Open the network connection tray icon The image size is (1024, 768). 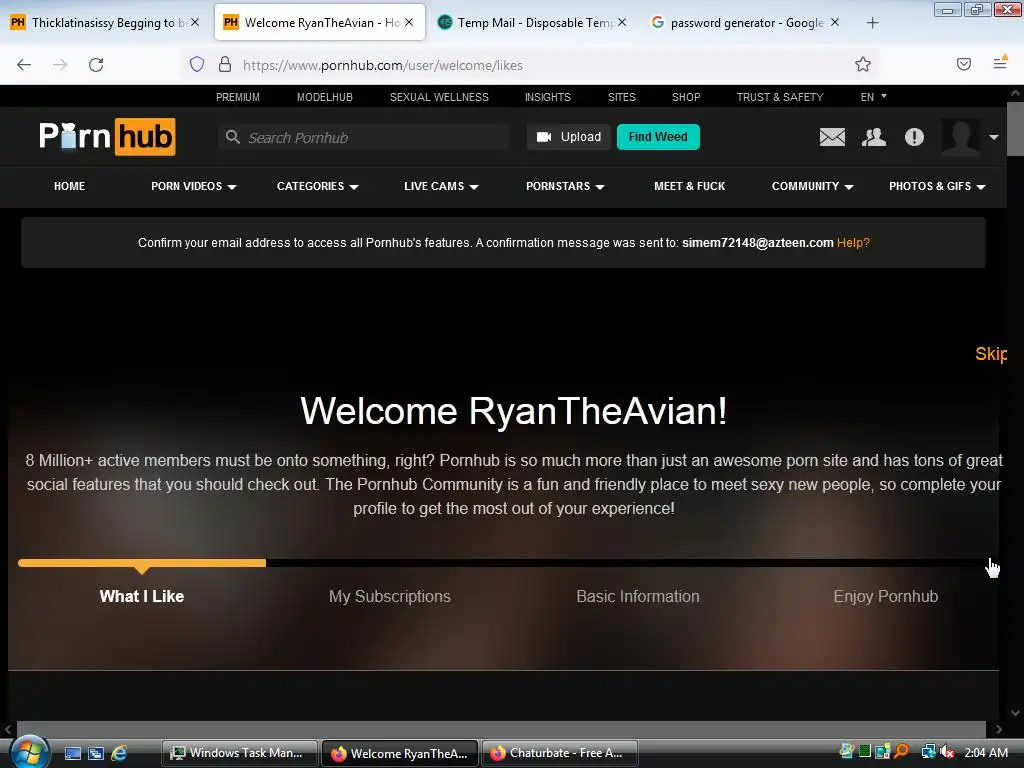coord(928,752)
